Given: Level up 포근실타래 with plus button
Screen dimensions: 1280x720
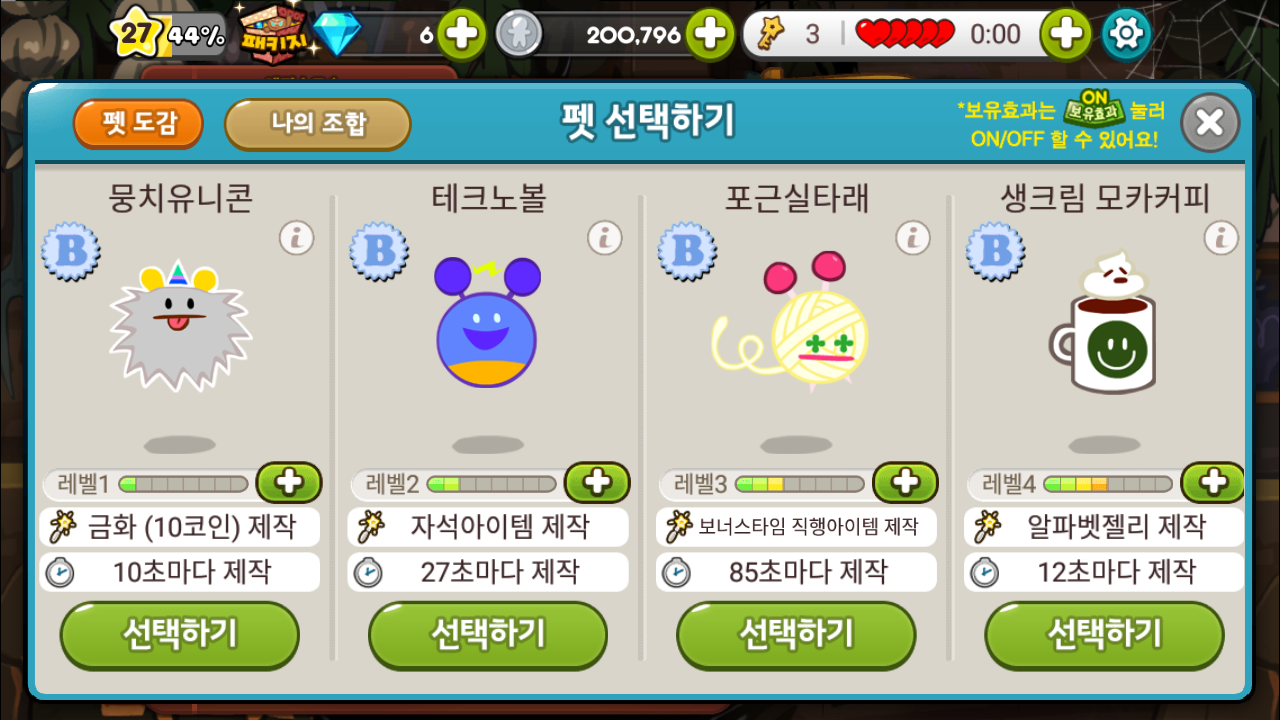Looking at the screenshot, I should [905, 483].
